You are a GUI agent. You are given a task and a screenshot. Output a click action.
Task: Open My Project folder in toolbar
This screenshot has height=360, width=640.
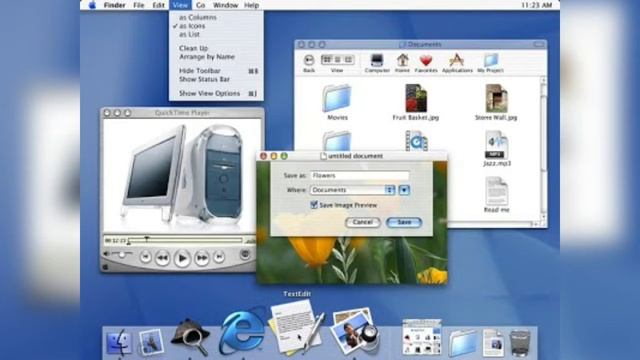click(490, 63)
